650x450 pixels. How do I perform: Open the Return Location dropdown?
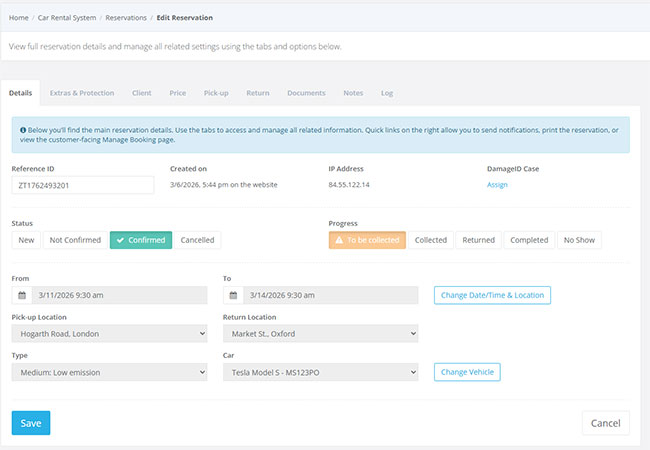point(320,334)
